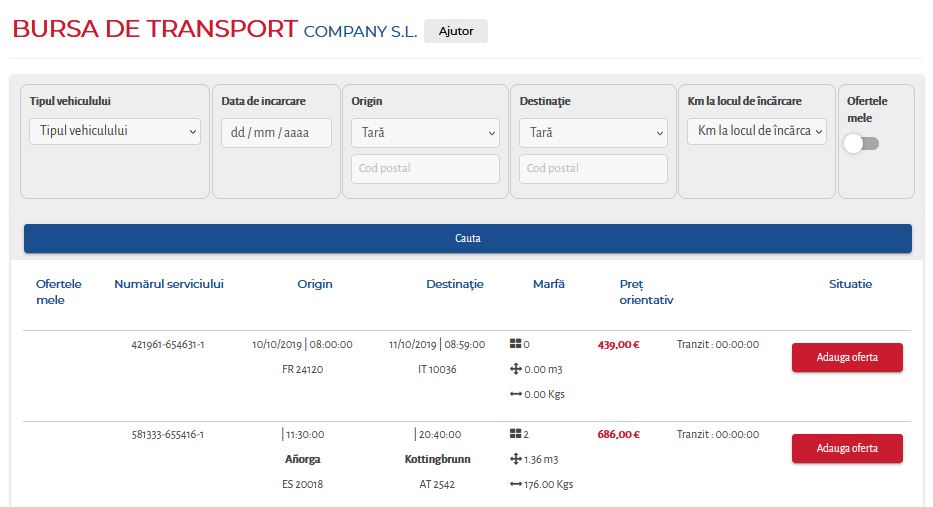Click the pallets icon in row 581333-655416-1
Image resolution: width=933 pixels, height=507 pixels.
pyautogui.click(x=515, y=434)
